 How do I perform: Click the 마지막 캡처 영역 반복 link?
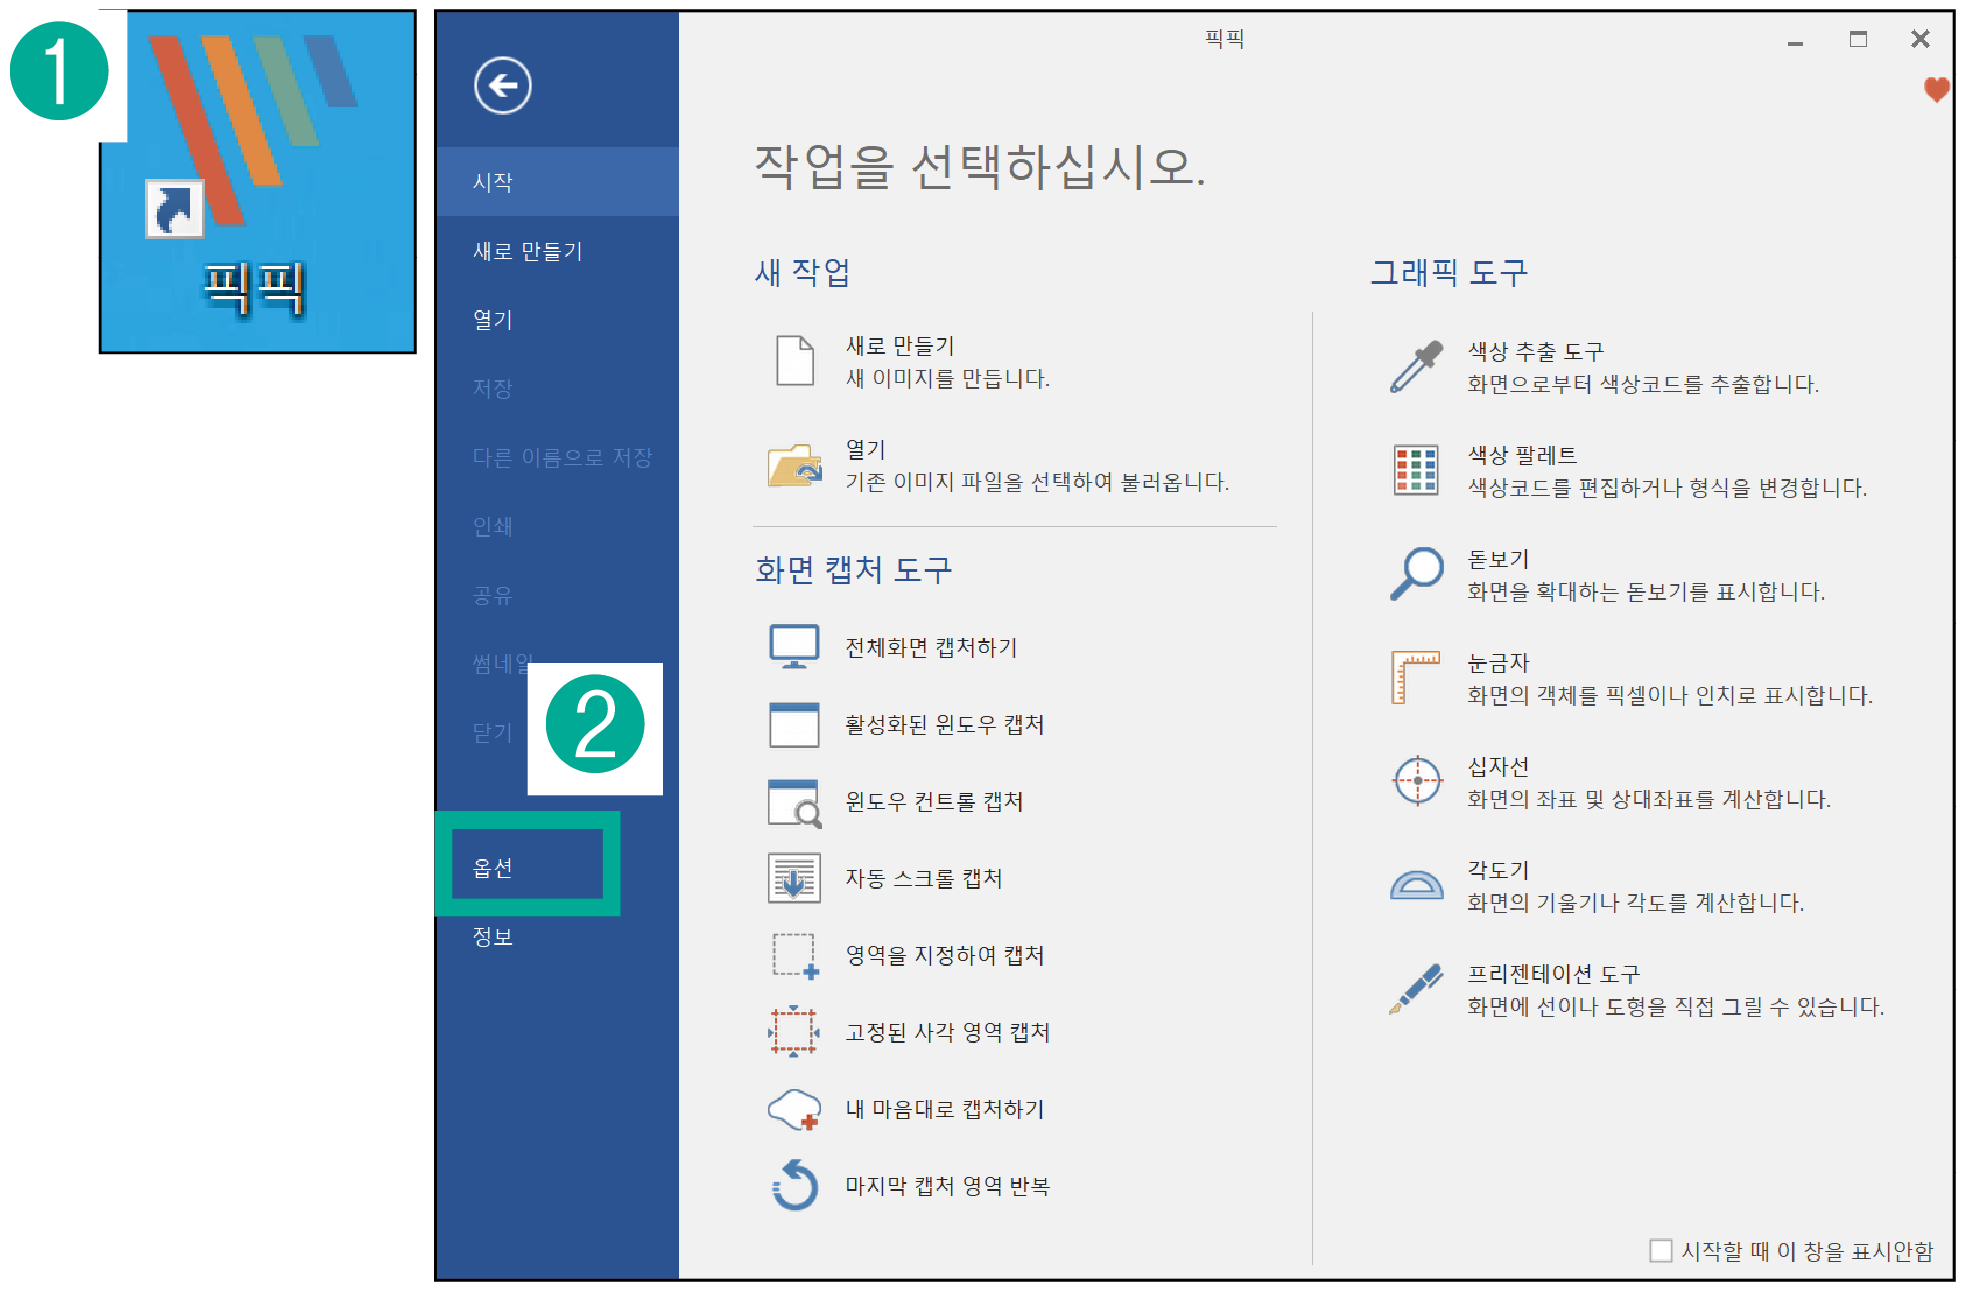(947, 1186)
